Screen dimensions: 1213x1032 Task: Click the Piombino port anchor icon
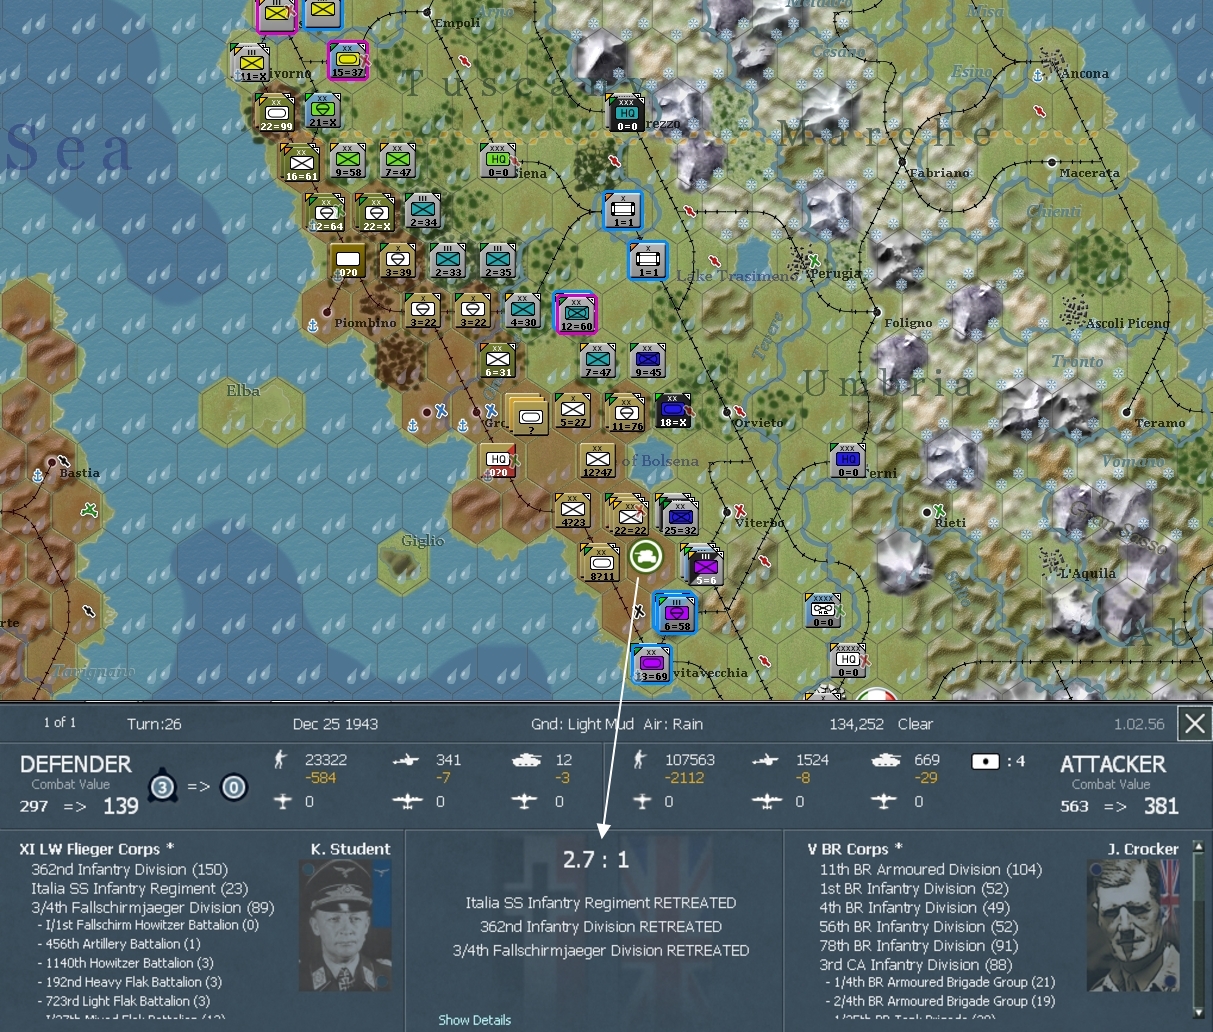coord(312,325)
